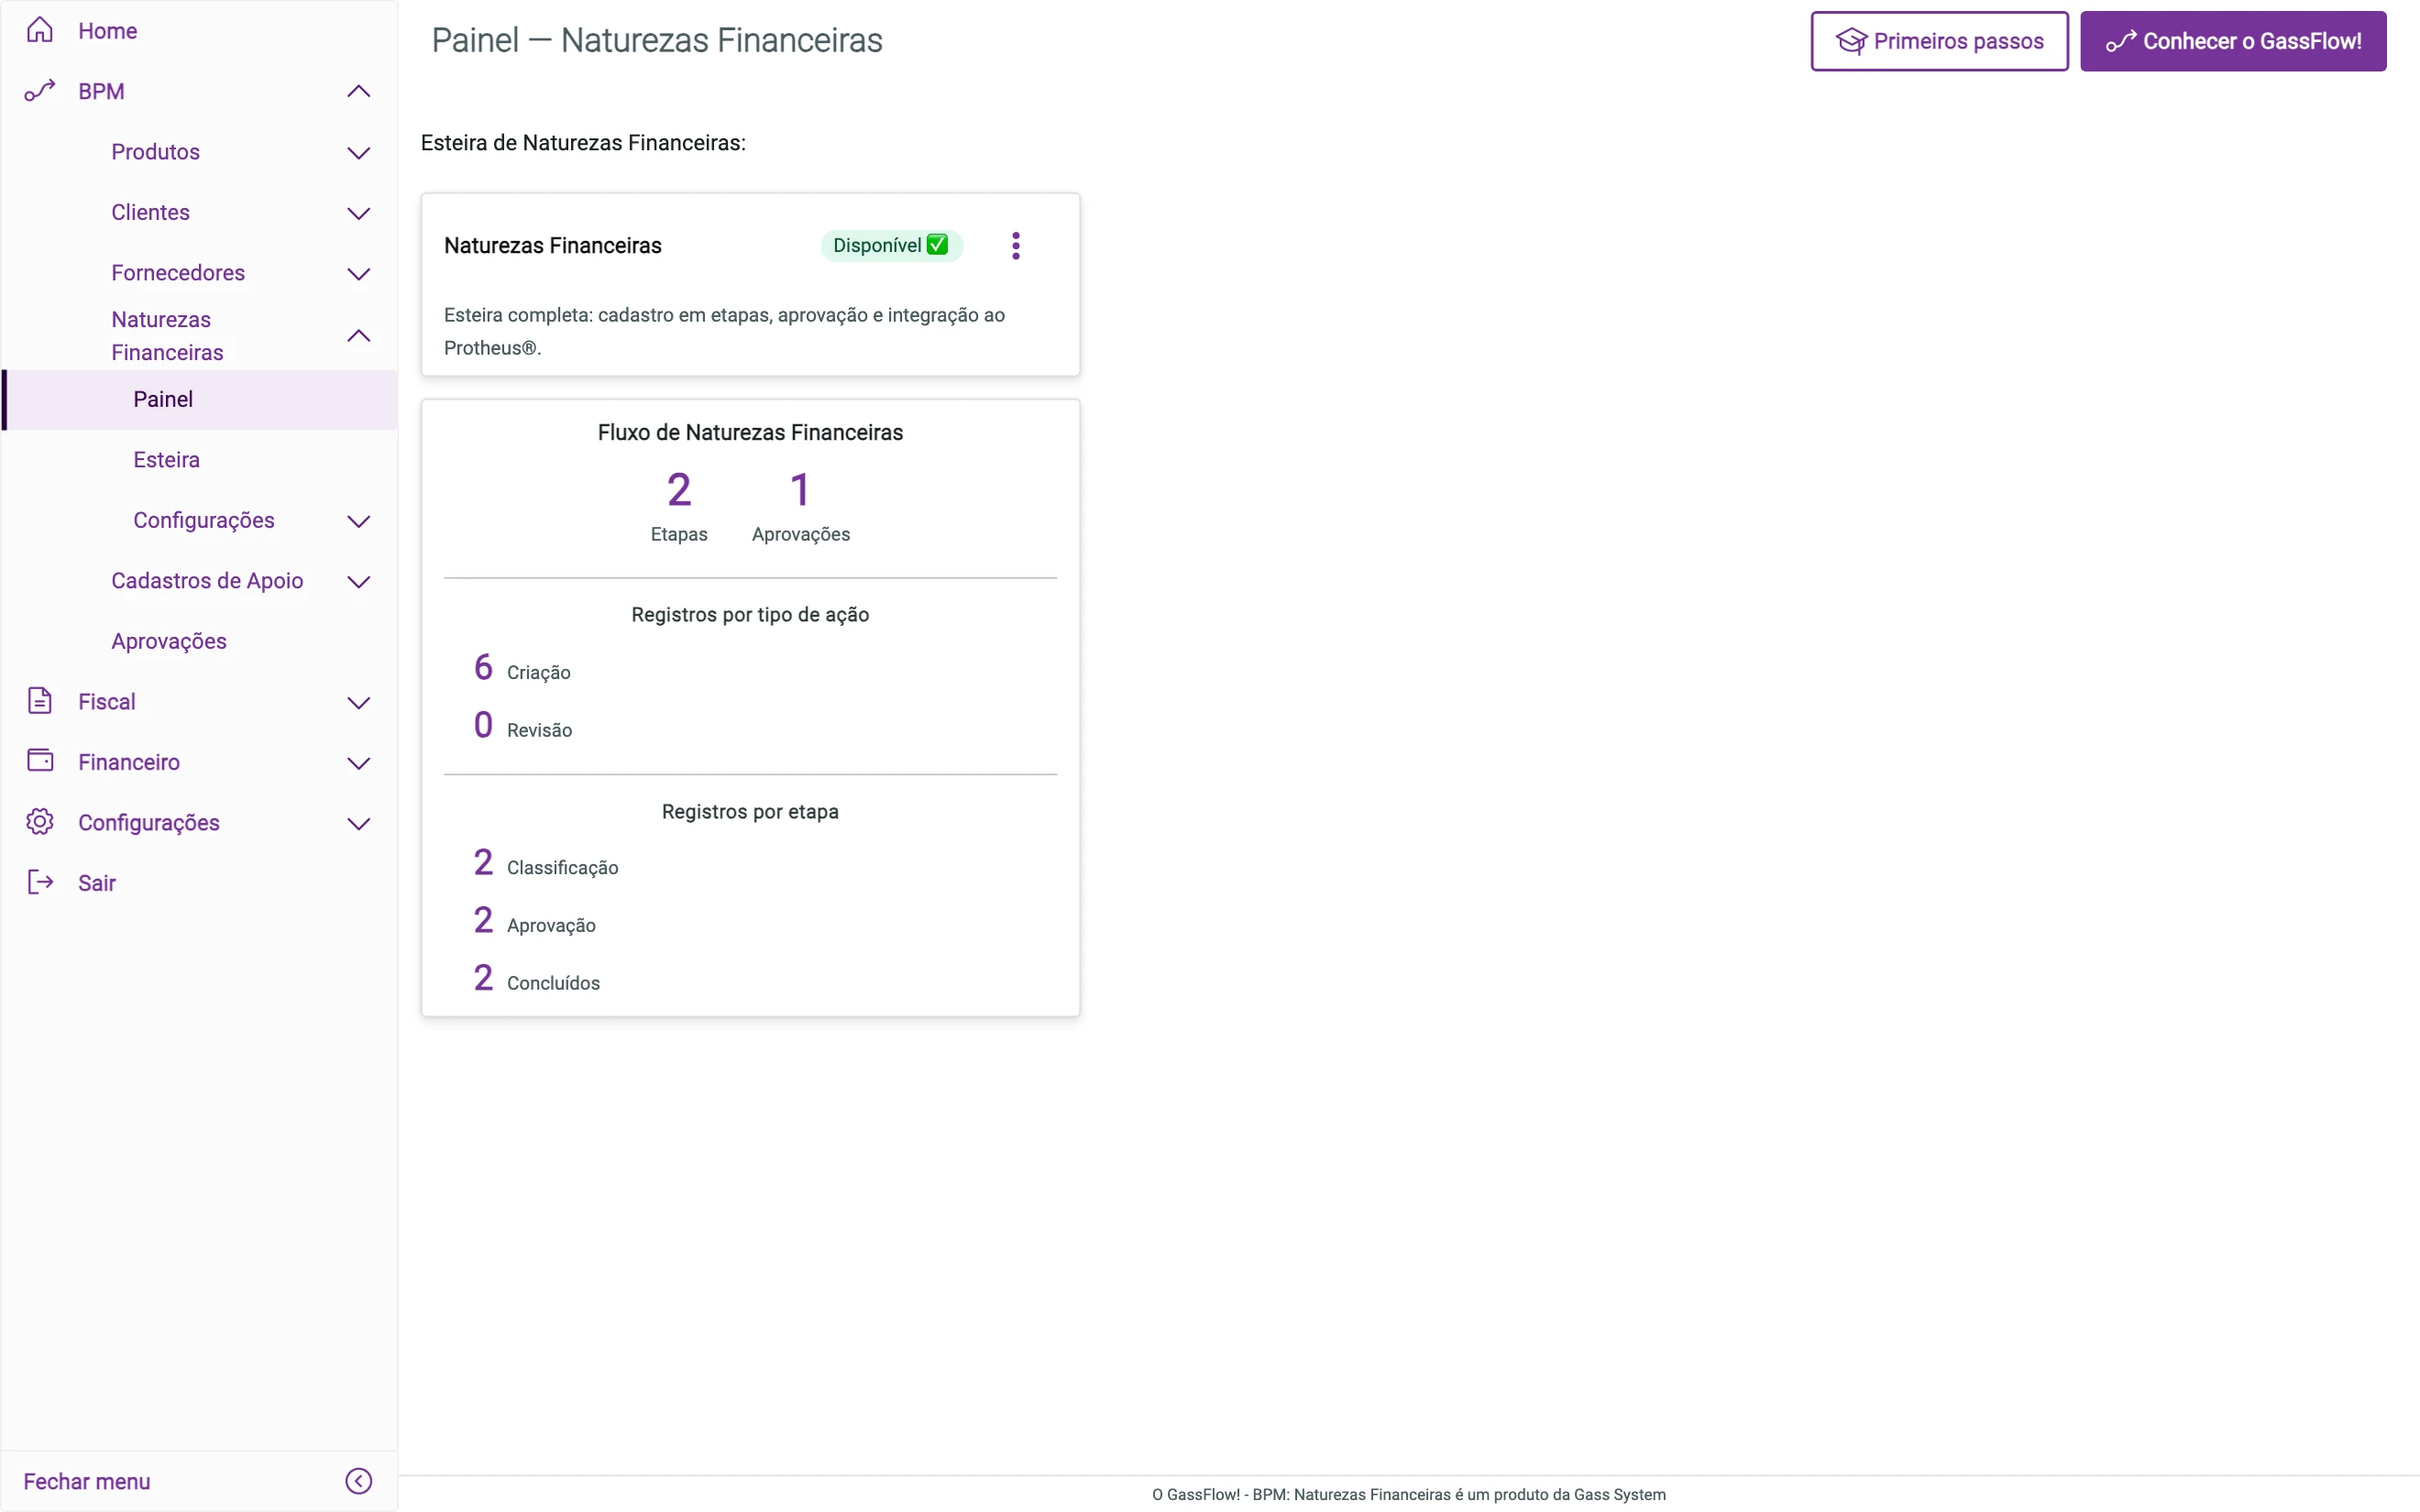
Task: Expand the Financeiro section chevron
Action: [359, 763]
